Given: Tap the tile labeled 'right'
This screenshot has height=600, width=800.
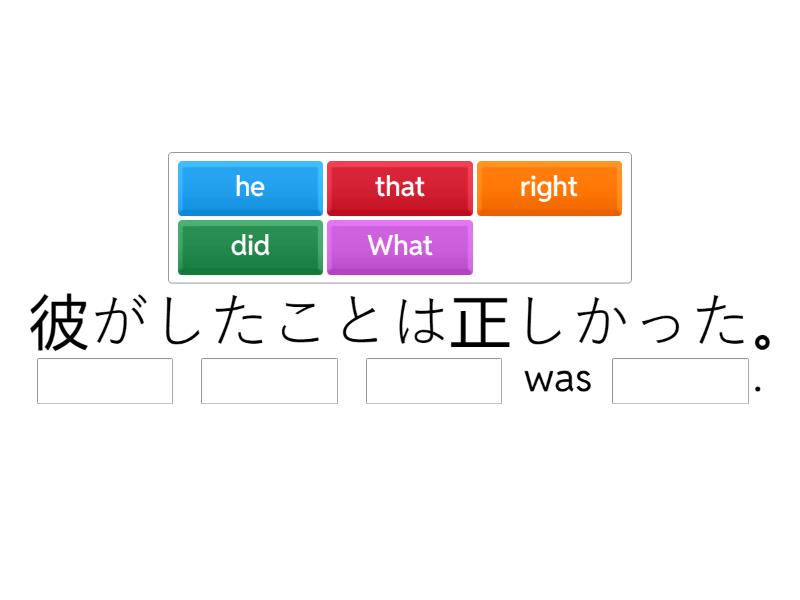Looking at the screenshot, I should tap(549, 187).
